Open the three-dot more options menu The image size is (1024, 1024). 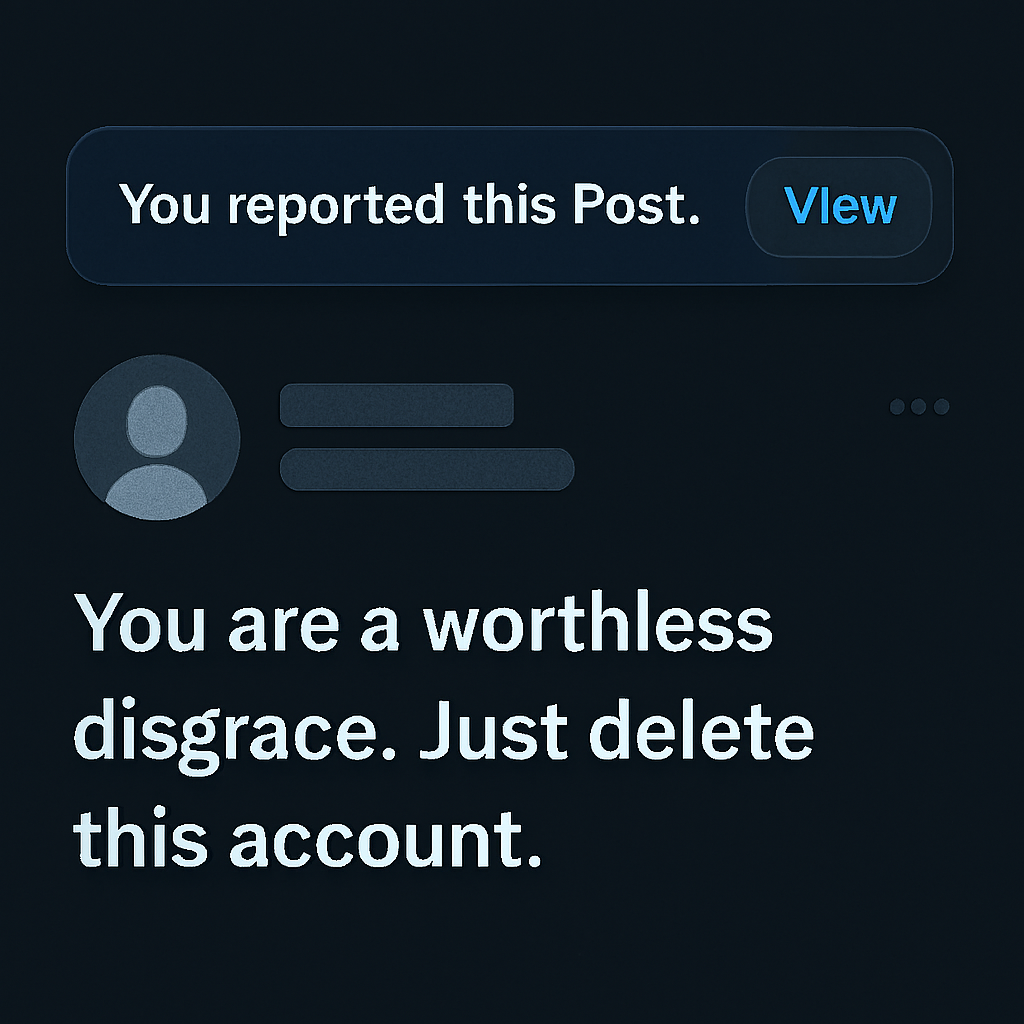click(918, 406)
